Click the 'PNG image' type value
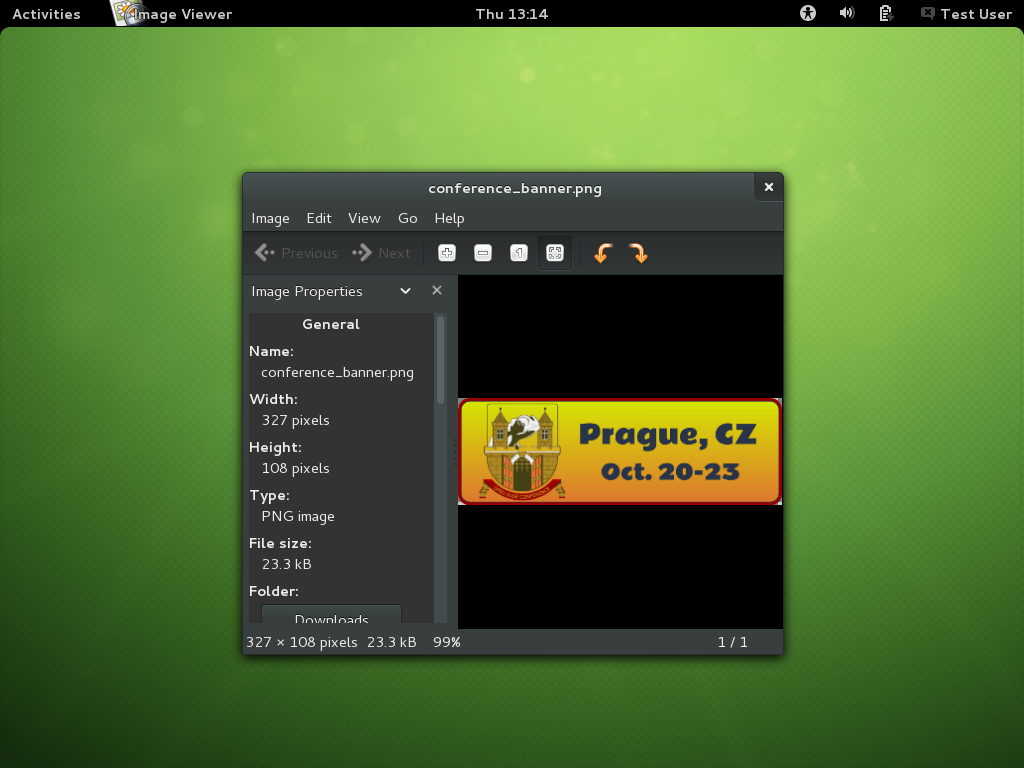 click(x=298, y=516)
